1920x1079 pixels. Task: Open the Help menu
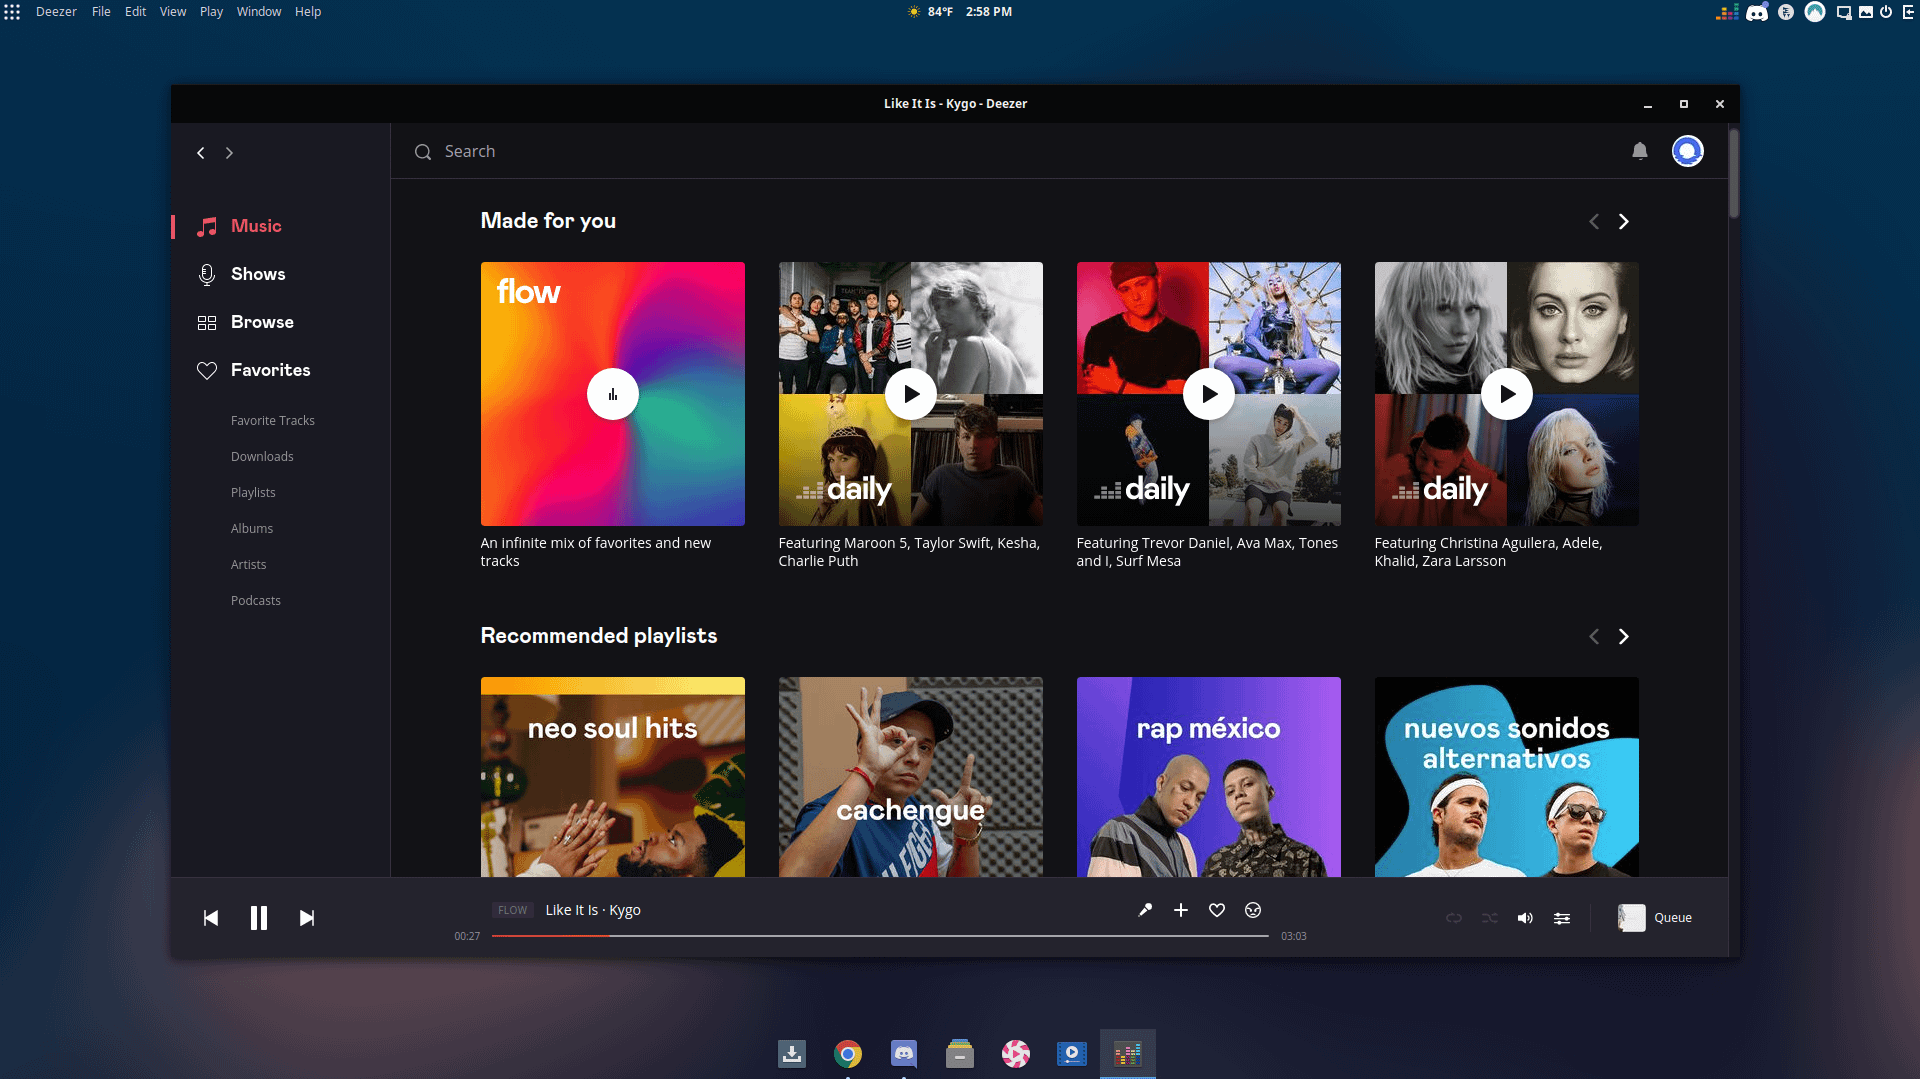tap(308, 12)
